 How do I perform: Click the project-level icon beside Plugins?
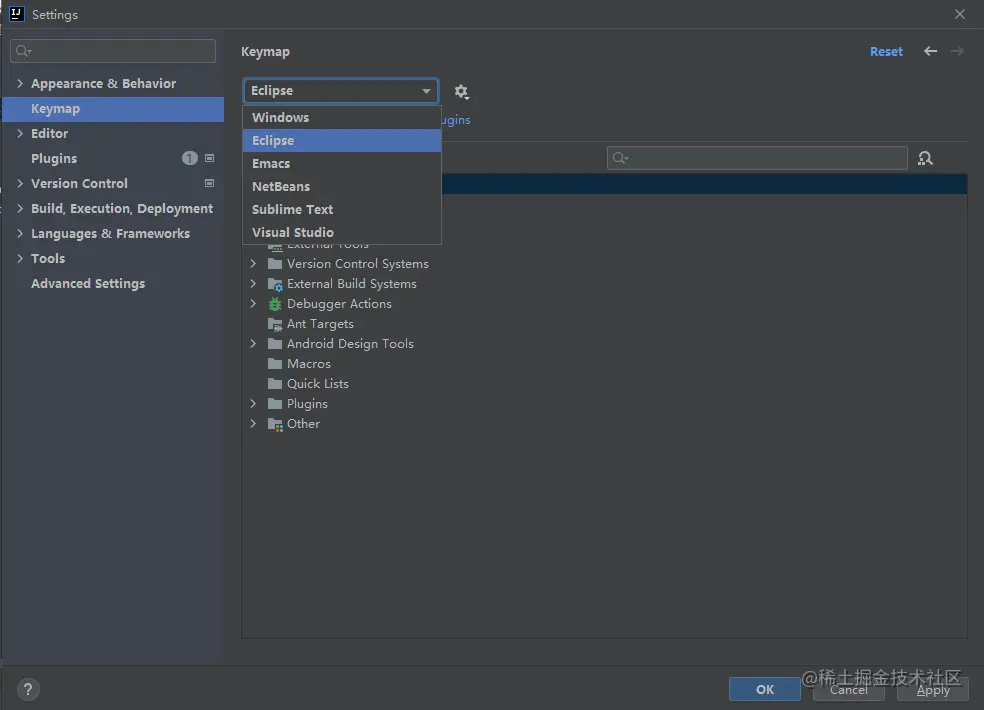pyautogui.click(x=210, y=158)
